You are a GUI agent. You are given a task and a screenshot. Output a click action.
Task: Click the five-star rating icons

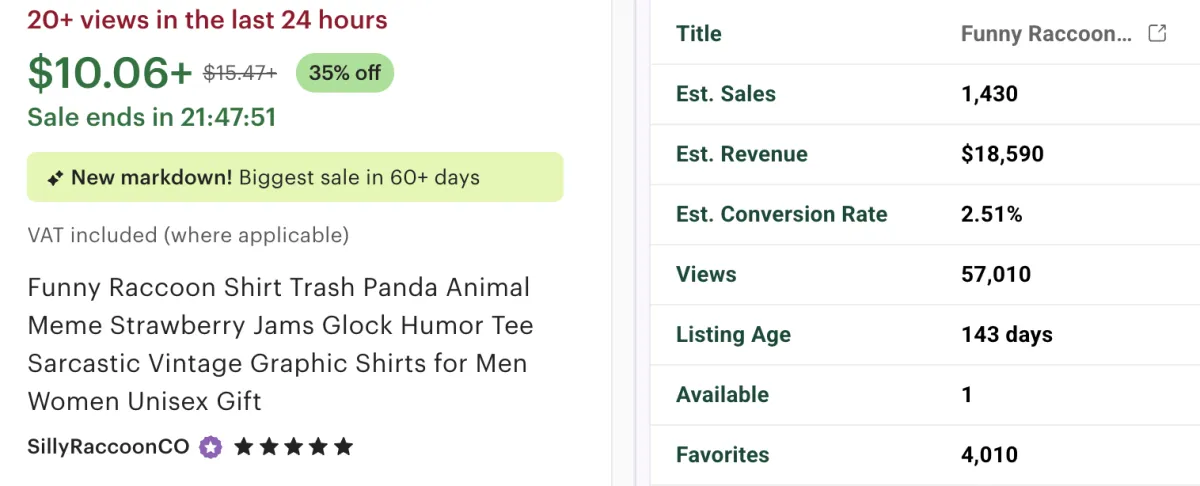point(293,447)
